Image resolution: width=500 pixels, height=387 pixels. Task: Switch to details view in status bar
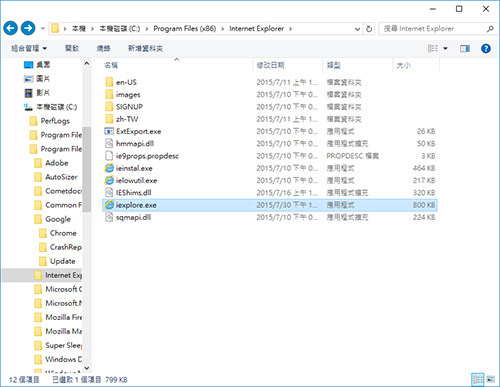click(x=477, y=379)
